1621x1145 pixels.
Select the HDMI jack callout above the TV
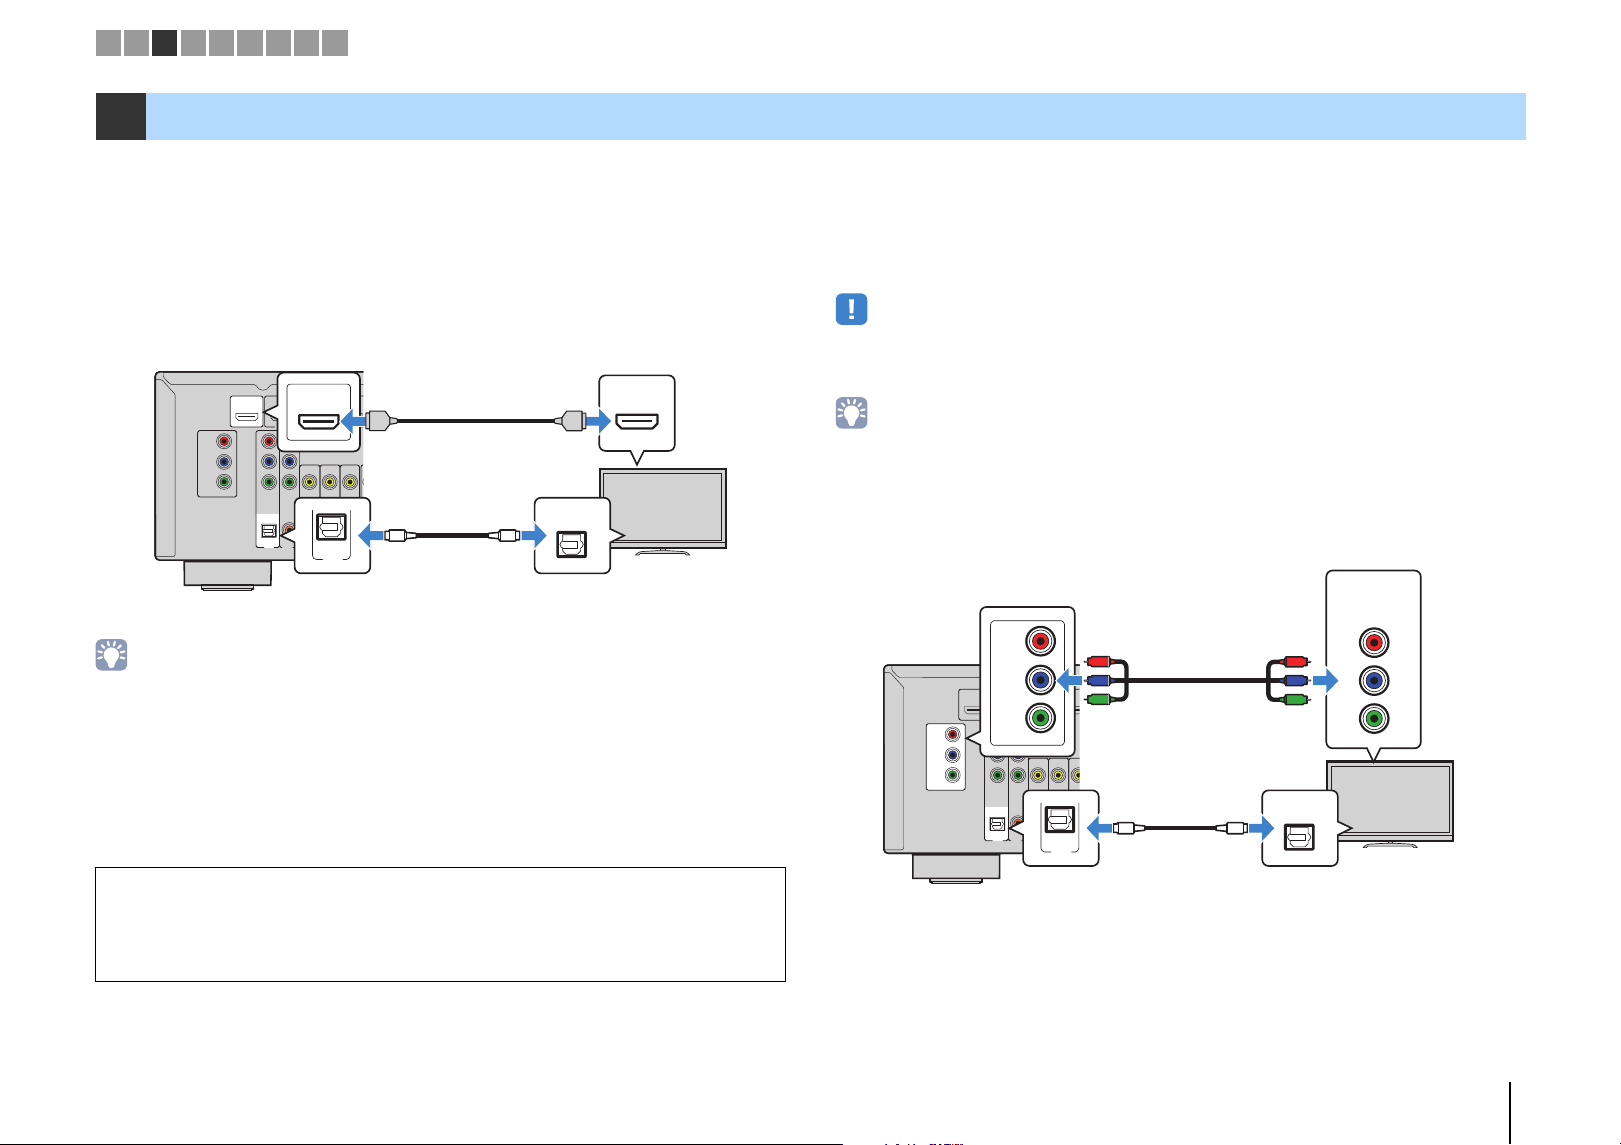point(637,421)
